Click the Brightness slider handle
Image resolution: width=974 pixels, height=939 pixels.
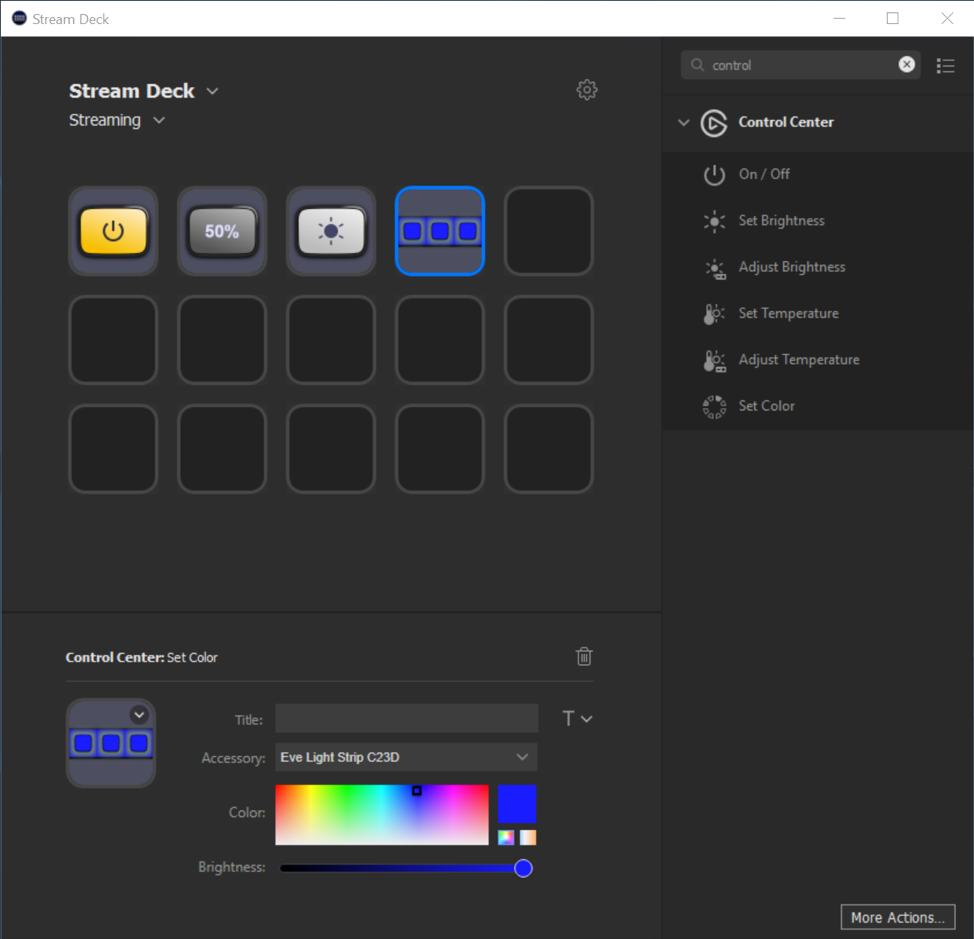523,868
